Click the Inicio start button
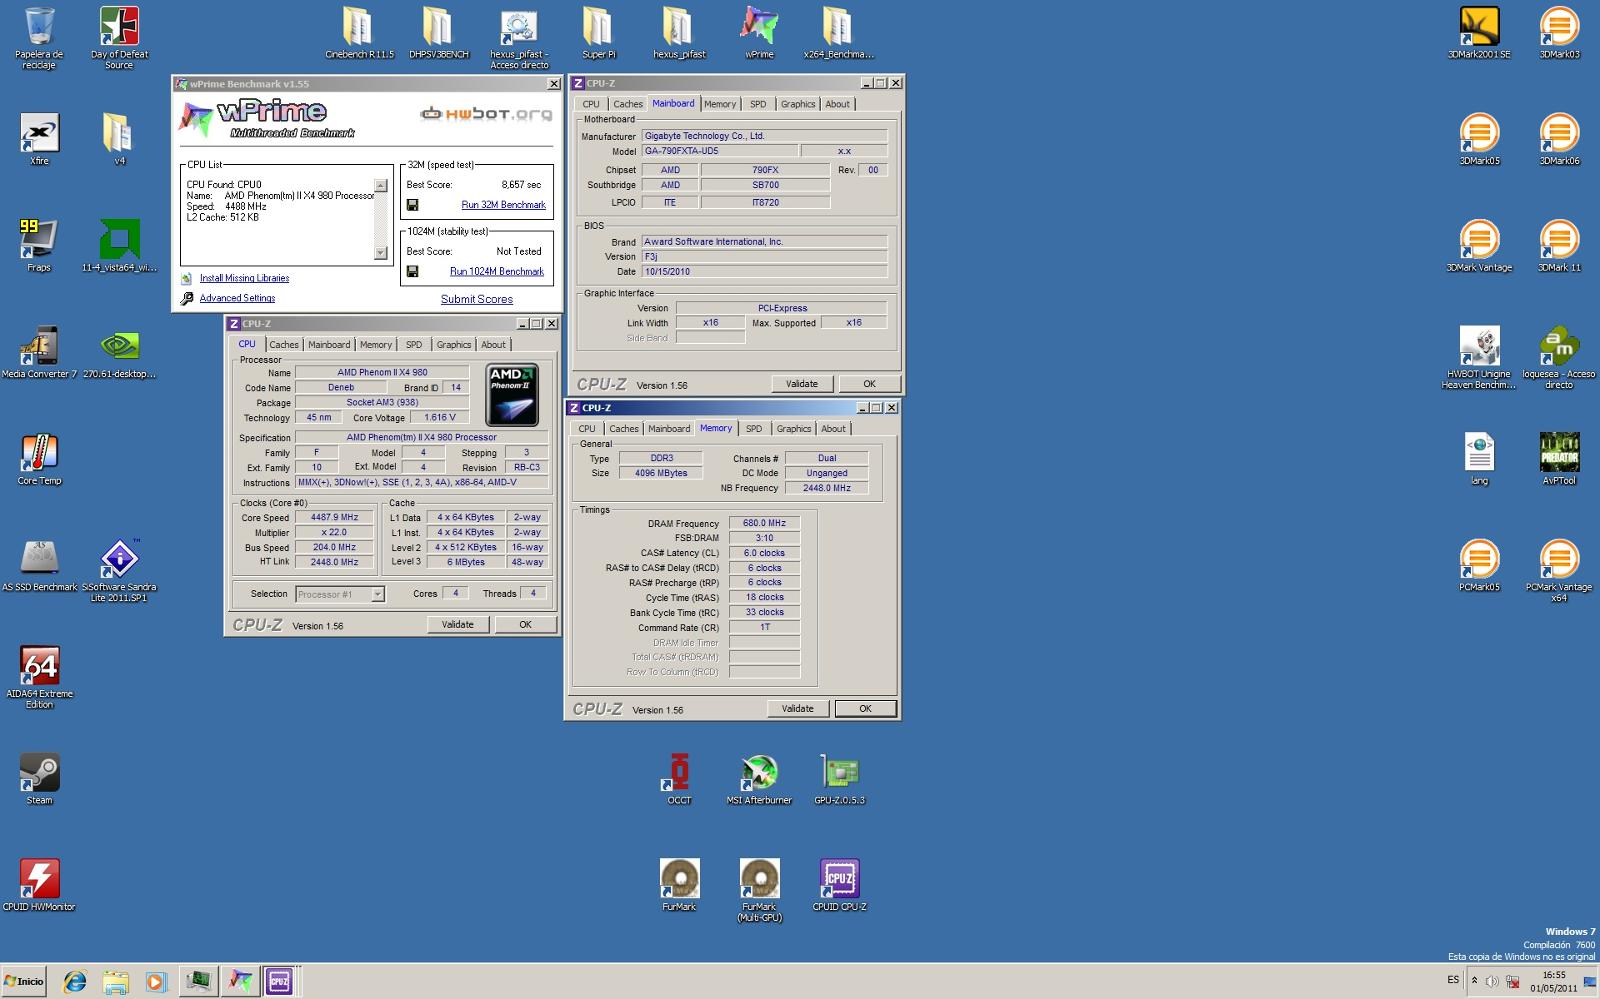 [24, 981]
